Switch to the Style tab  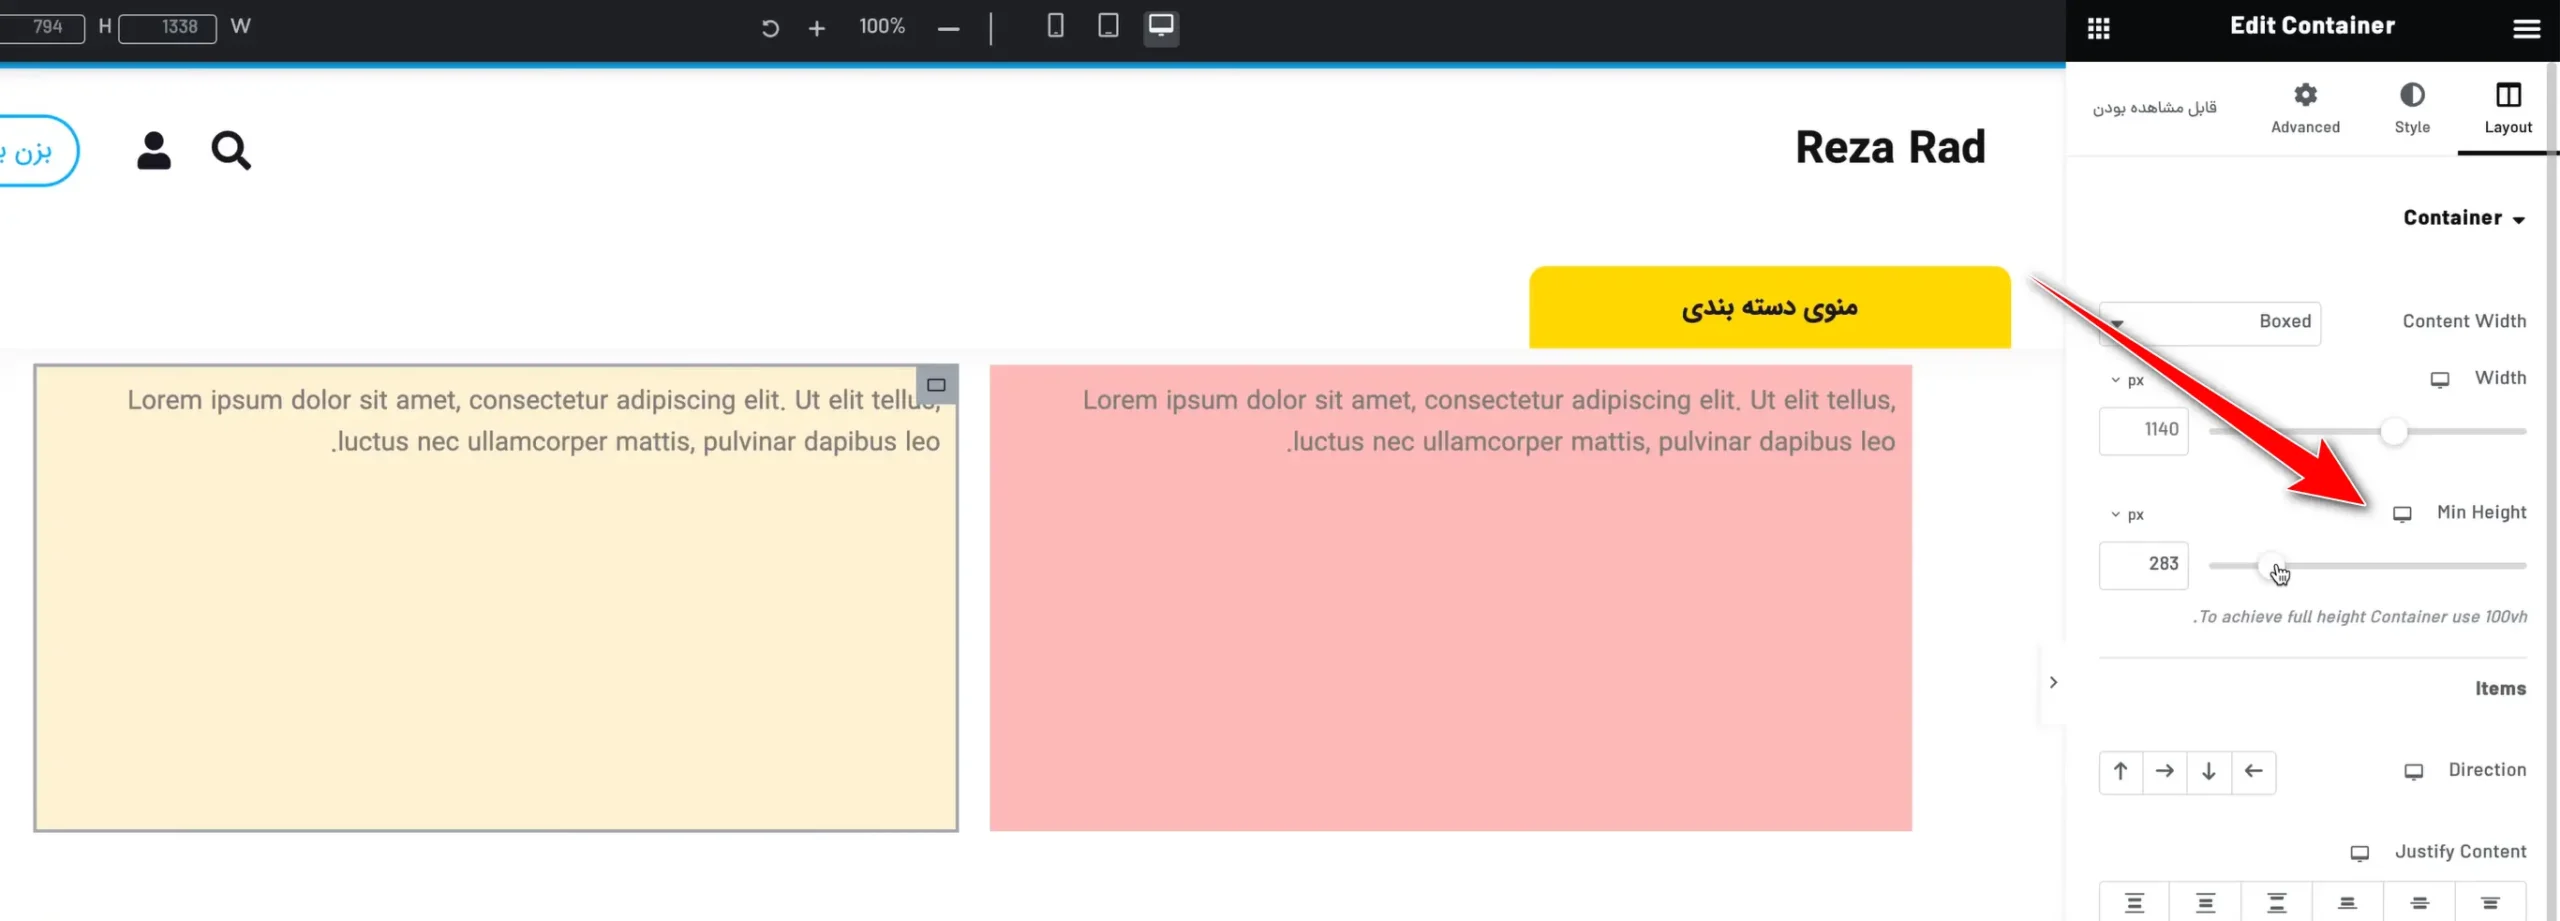pos(2411,108)
